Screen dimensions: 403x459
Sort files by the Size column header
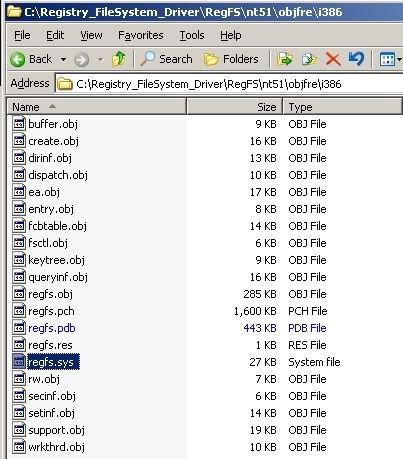(234, 107)
